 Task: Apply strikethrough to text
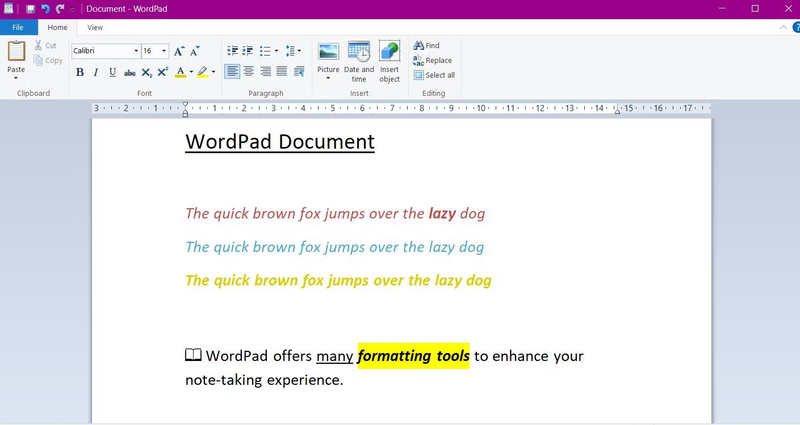click(129, 72)
